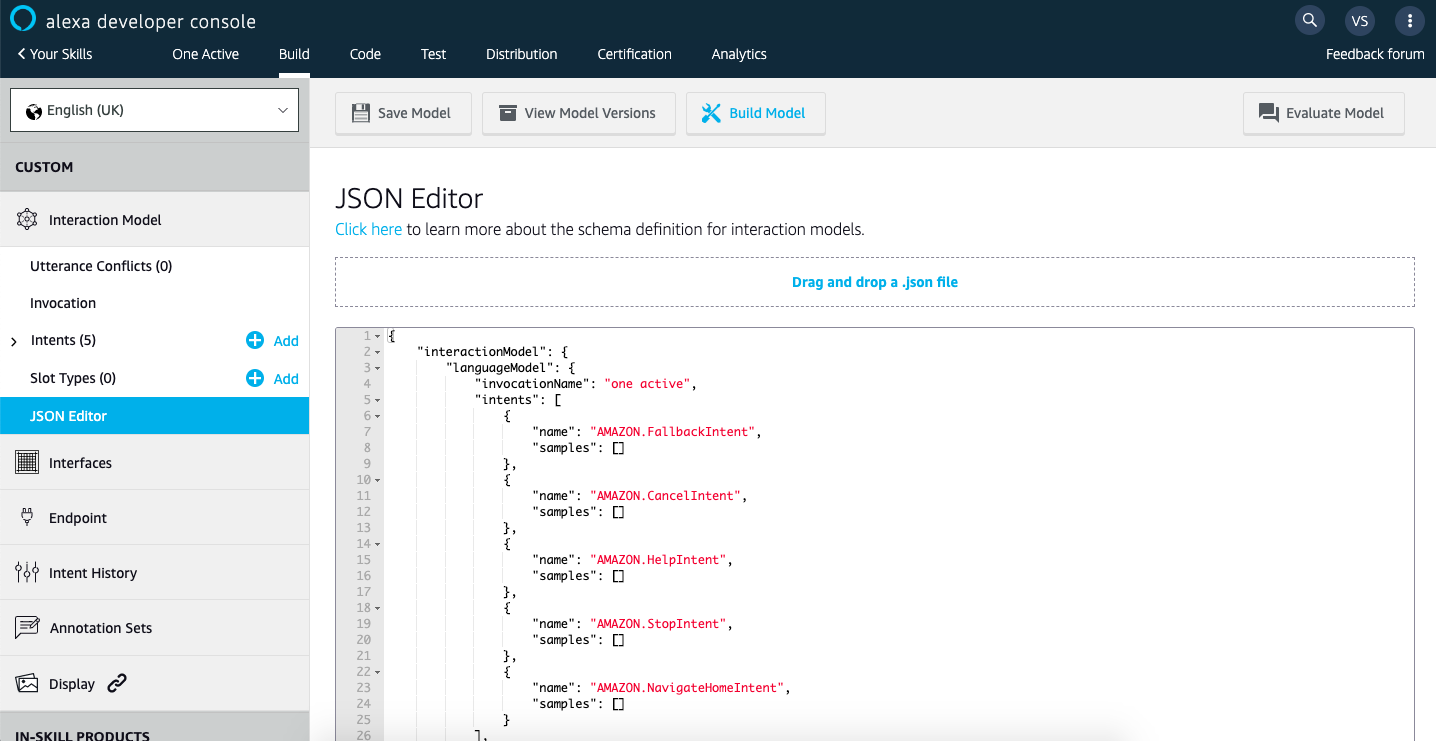This screenshot has width=1436, height=741.
Task: Collapse code fold arrow on line 6
Action: click(377, 416)
